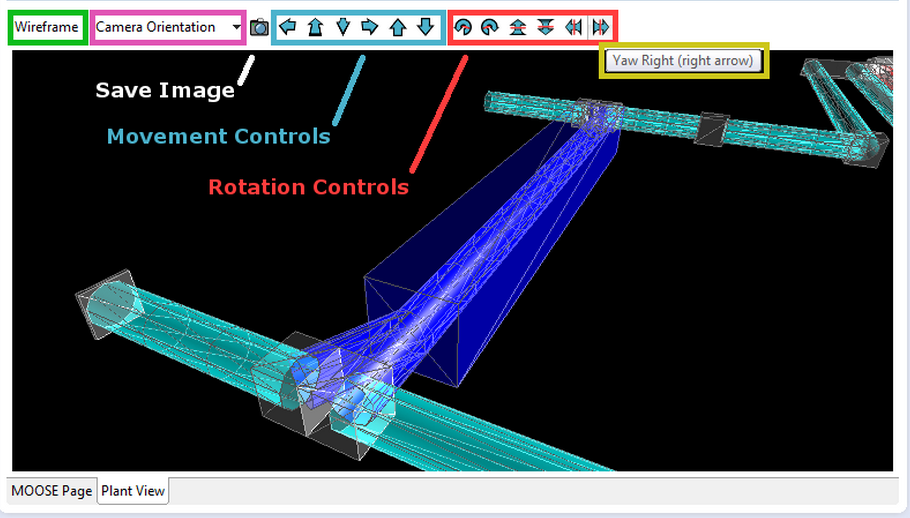Yaw the camera left

pyautogui.click(x=573, y=27)
